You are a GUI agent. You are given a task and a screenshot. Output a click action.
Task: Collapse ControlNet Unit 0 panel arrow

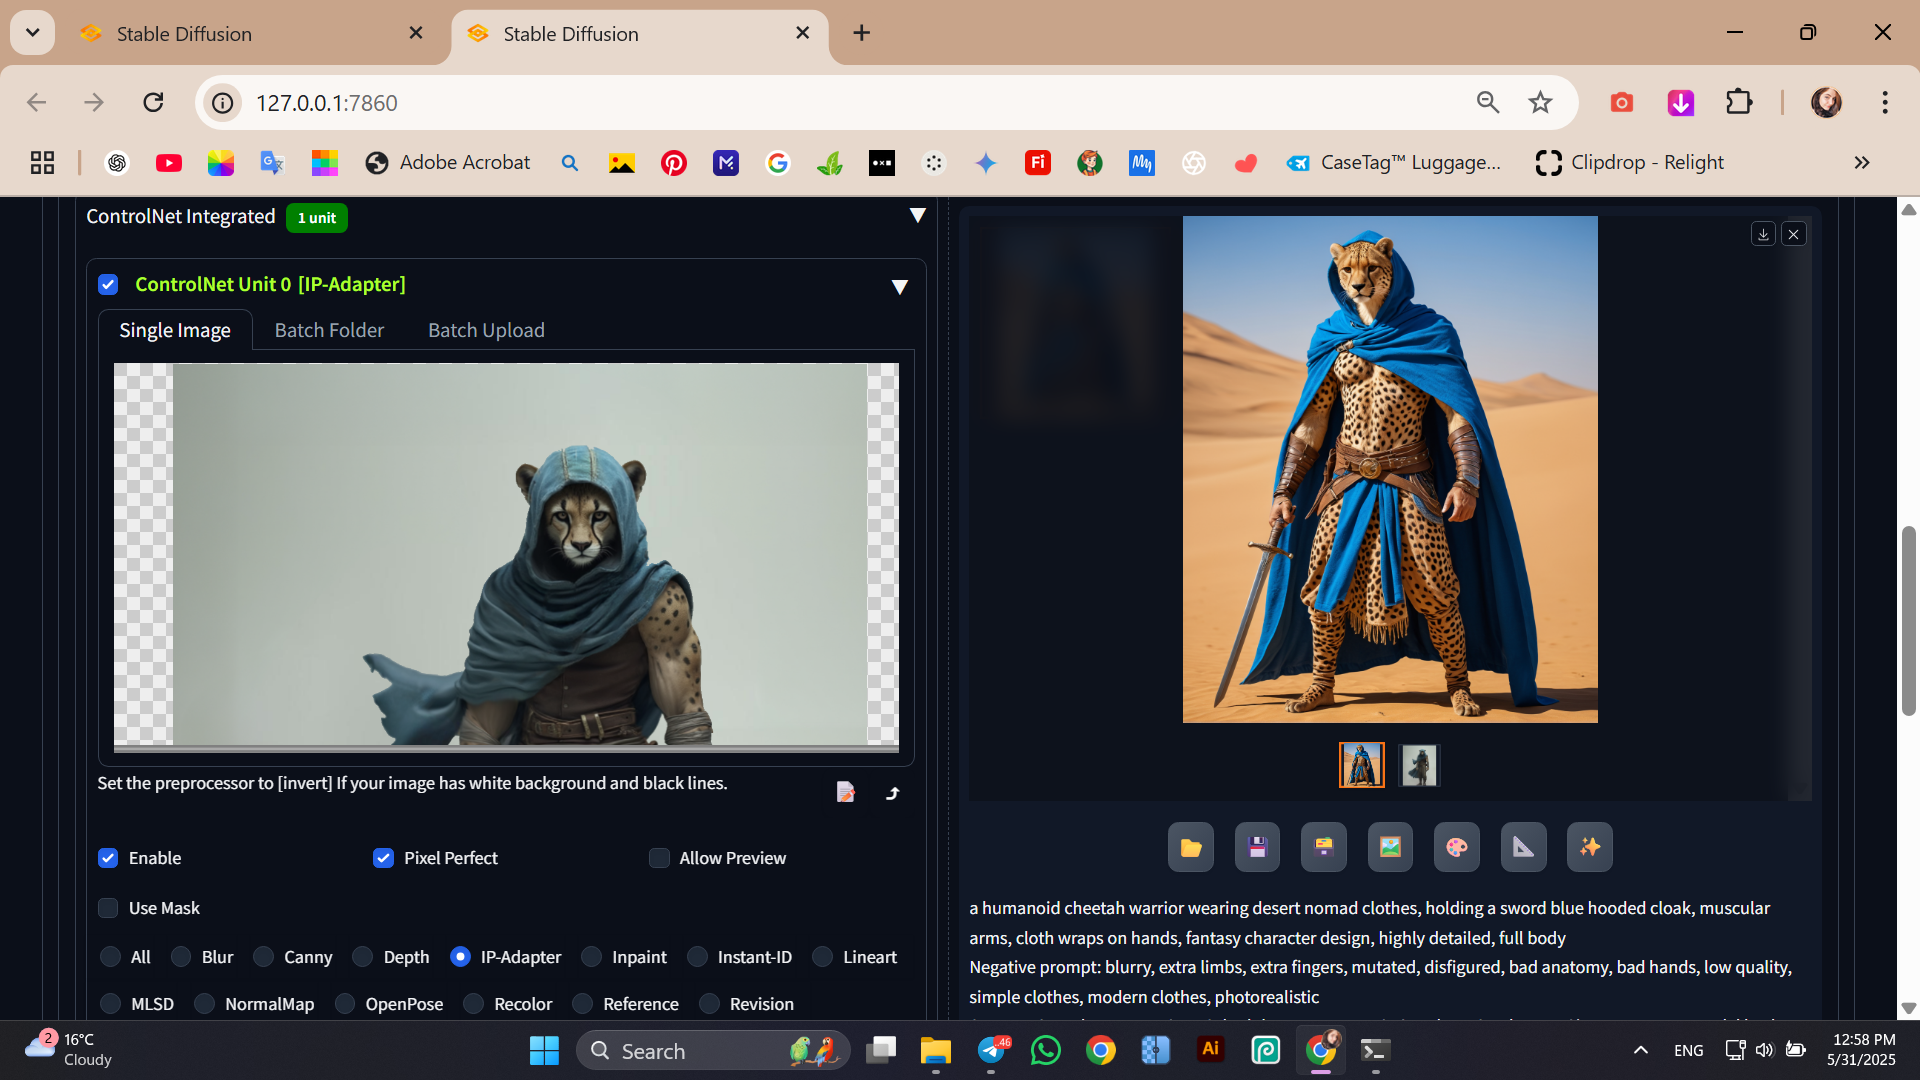pos(899,287)
